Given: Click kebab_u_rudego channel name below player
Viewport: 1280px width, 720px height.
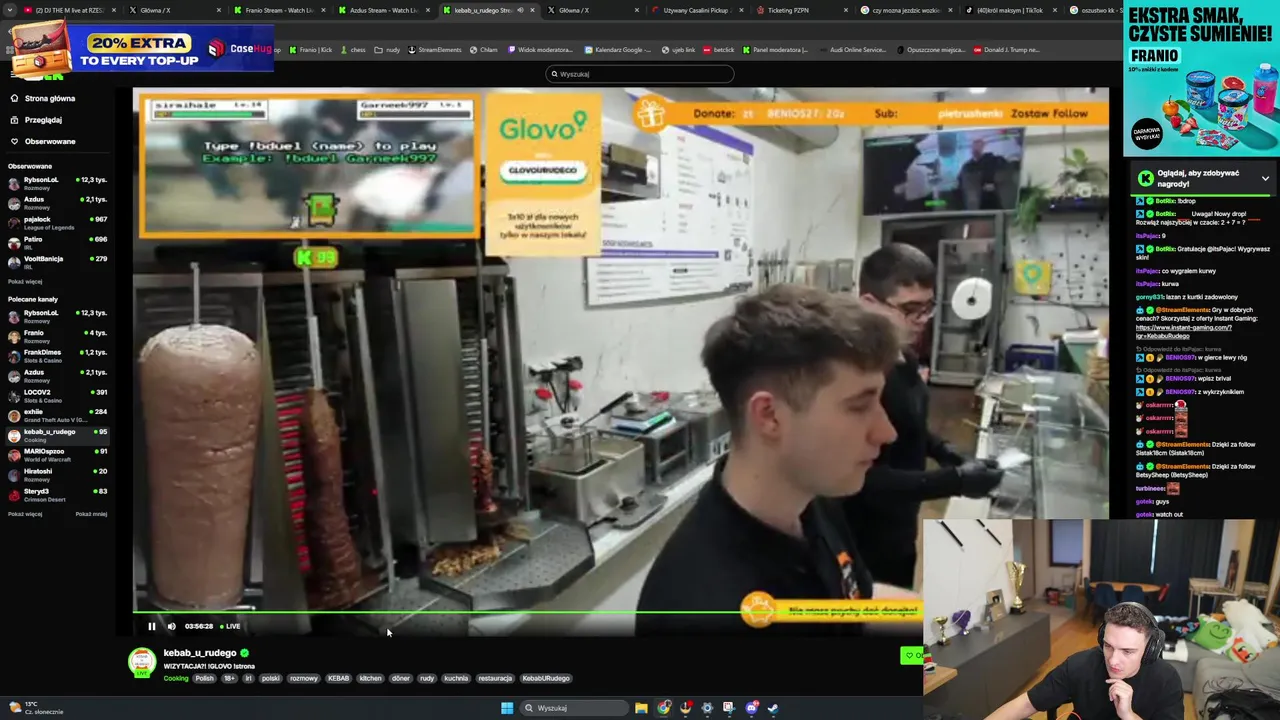Looking at the screenshot, I should point(200,653).
